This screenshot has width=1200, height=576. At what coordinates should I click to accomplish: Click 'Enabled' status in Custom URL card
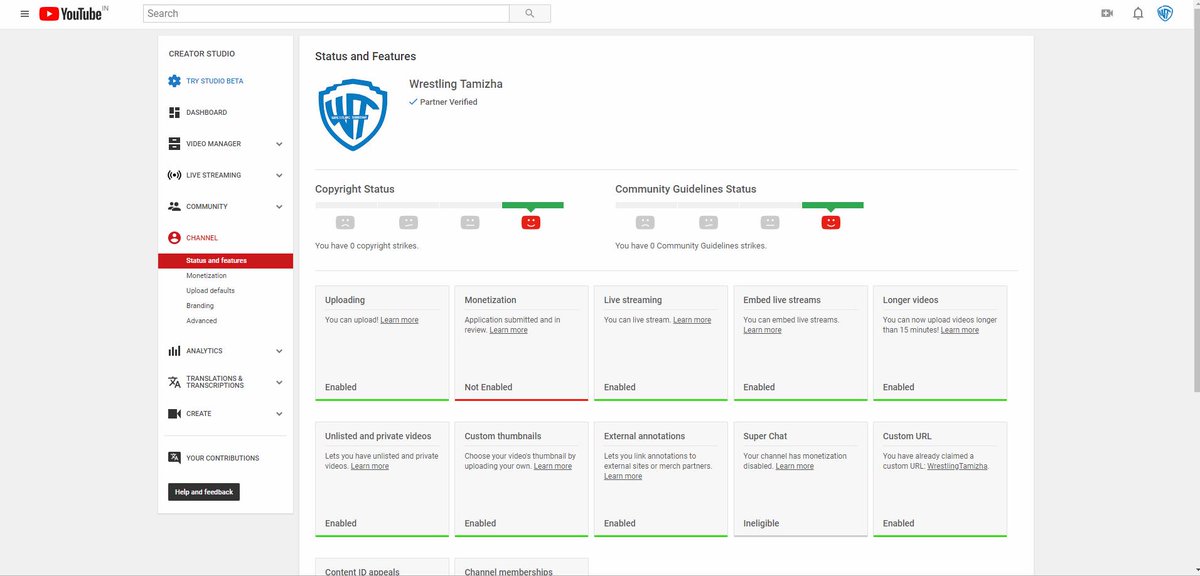(898, 523)
